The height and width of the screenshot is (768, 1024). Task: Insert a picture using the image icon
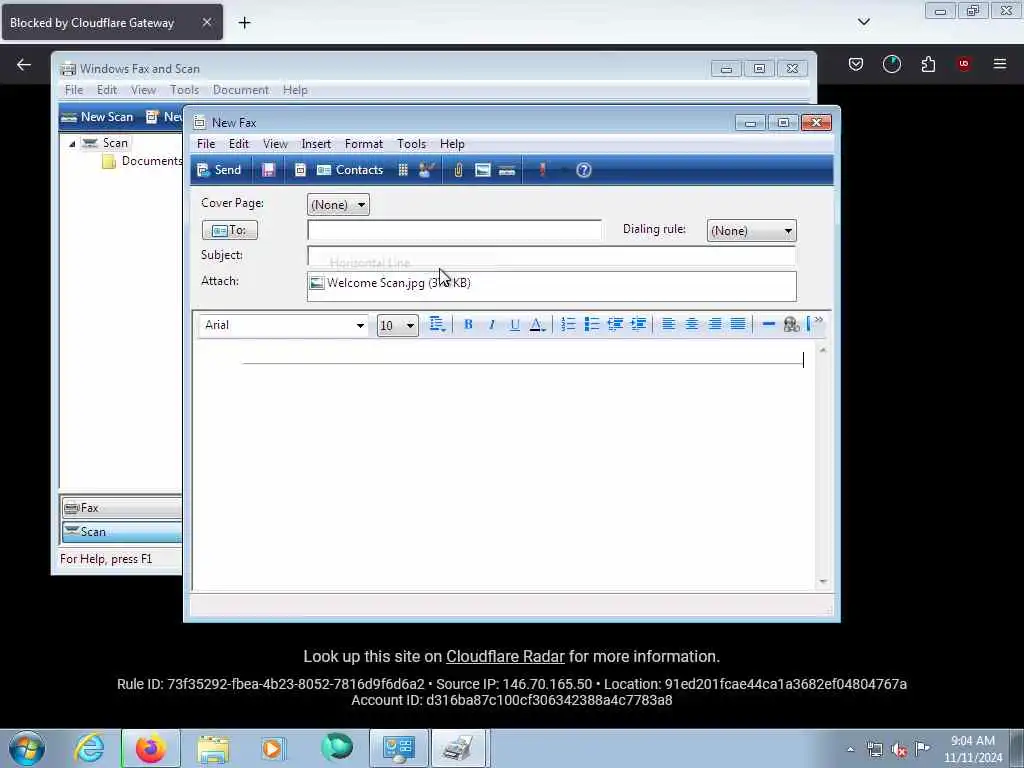[483, 170]
